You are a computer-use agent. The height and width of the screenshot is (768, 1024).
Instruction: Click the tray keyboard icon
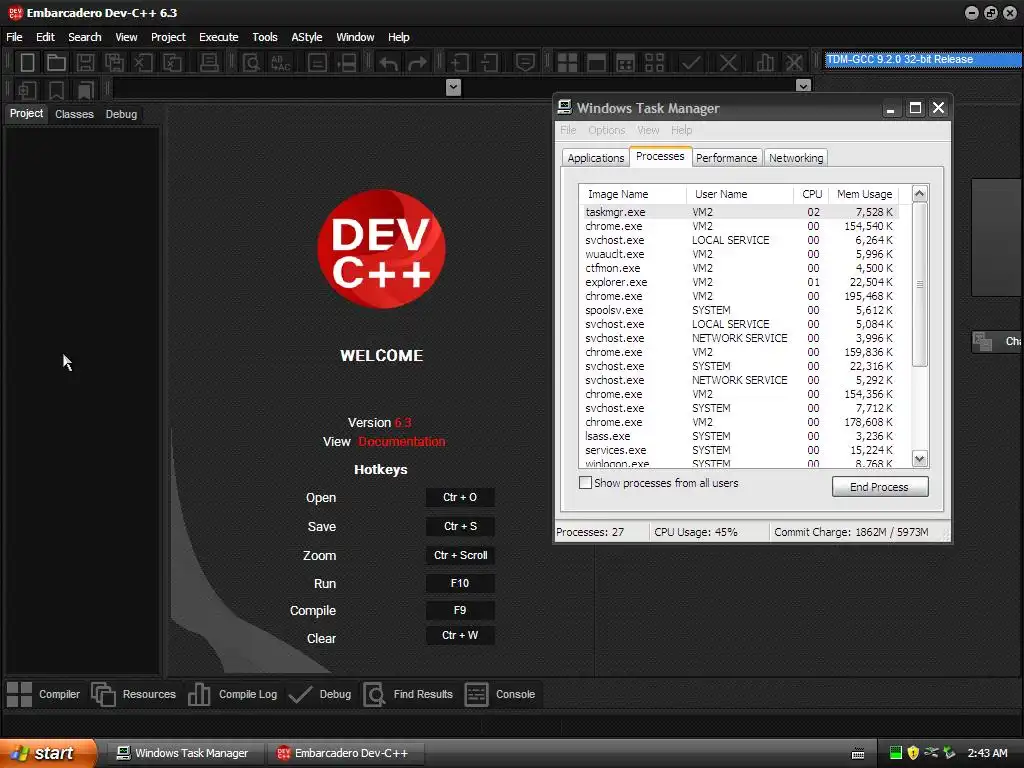[x=858, y=754]
